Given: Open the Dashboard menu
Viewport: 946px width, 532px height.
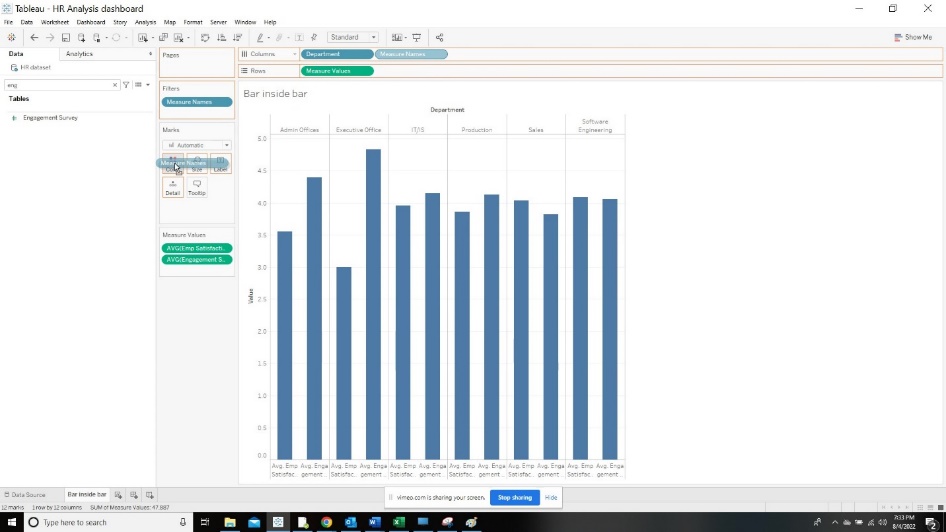Looking at the screenshot, I should click(91, 22).
